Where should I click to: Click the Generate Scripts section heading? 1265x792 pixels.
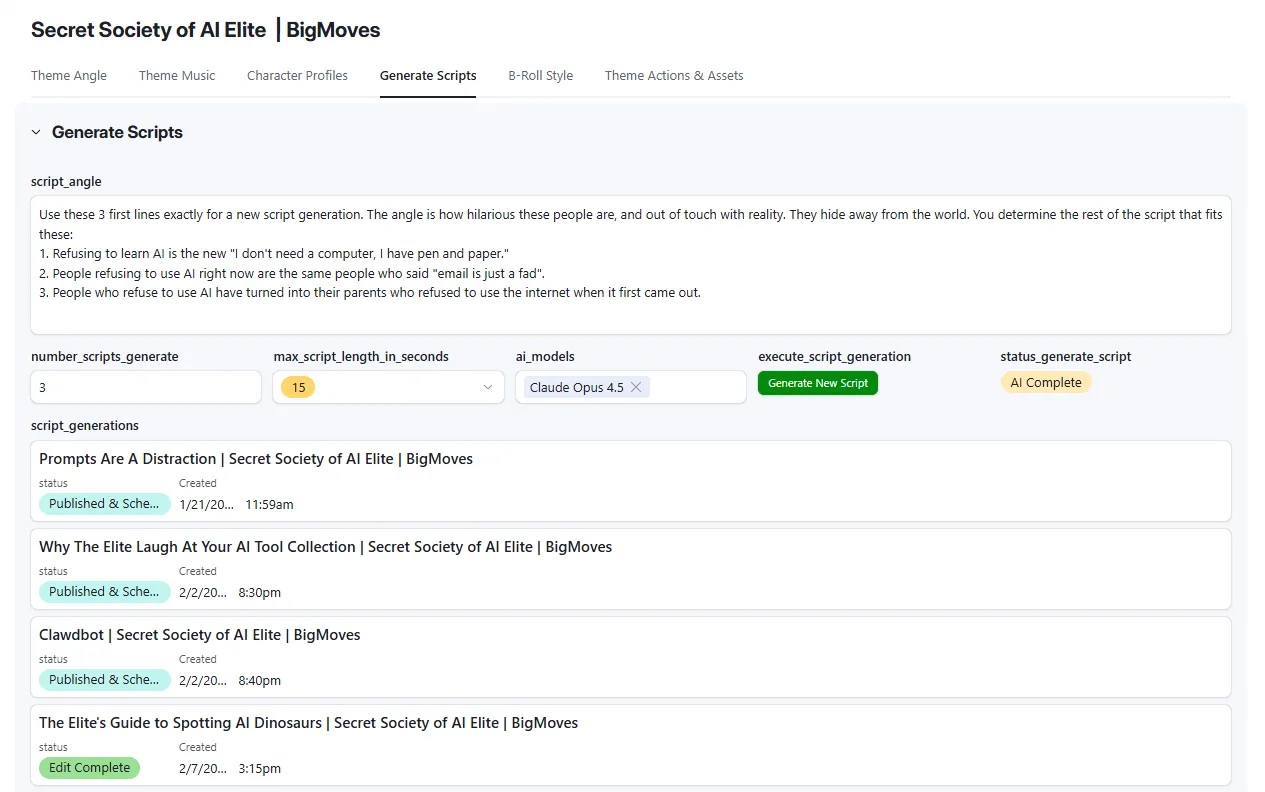[117, 132]
